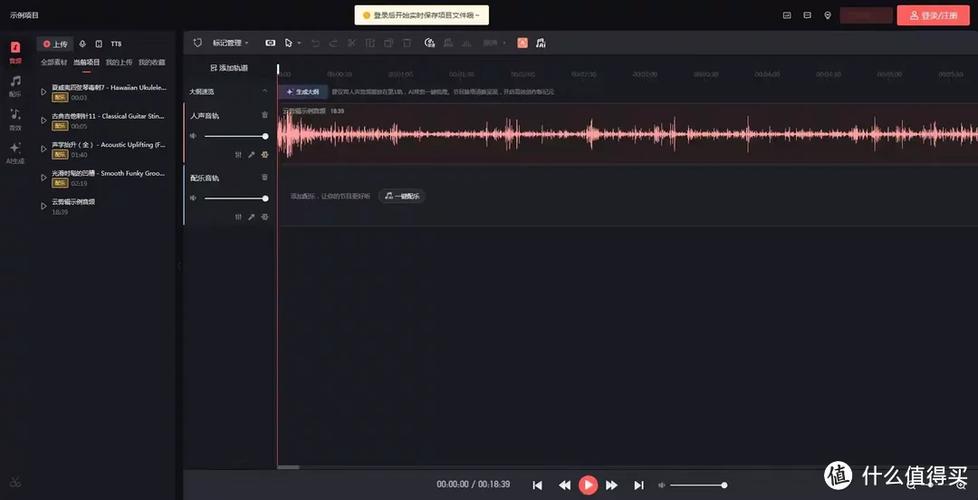Click the white clock-shaped toolbar icon
The width and height of the screenshot is (978, 500).
click(429, 43)
